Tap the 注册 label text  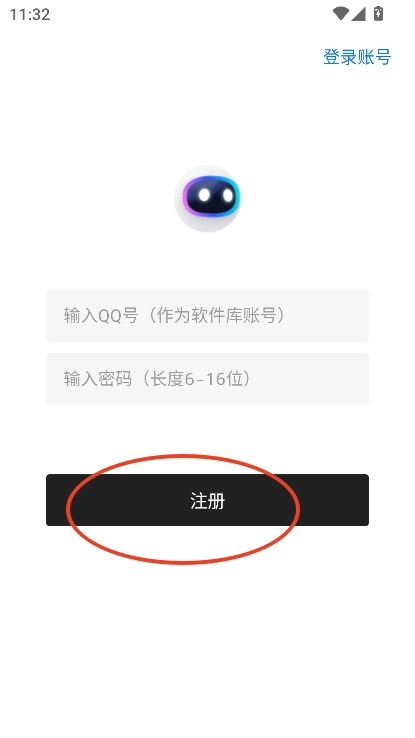tap(208, 501)
